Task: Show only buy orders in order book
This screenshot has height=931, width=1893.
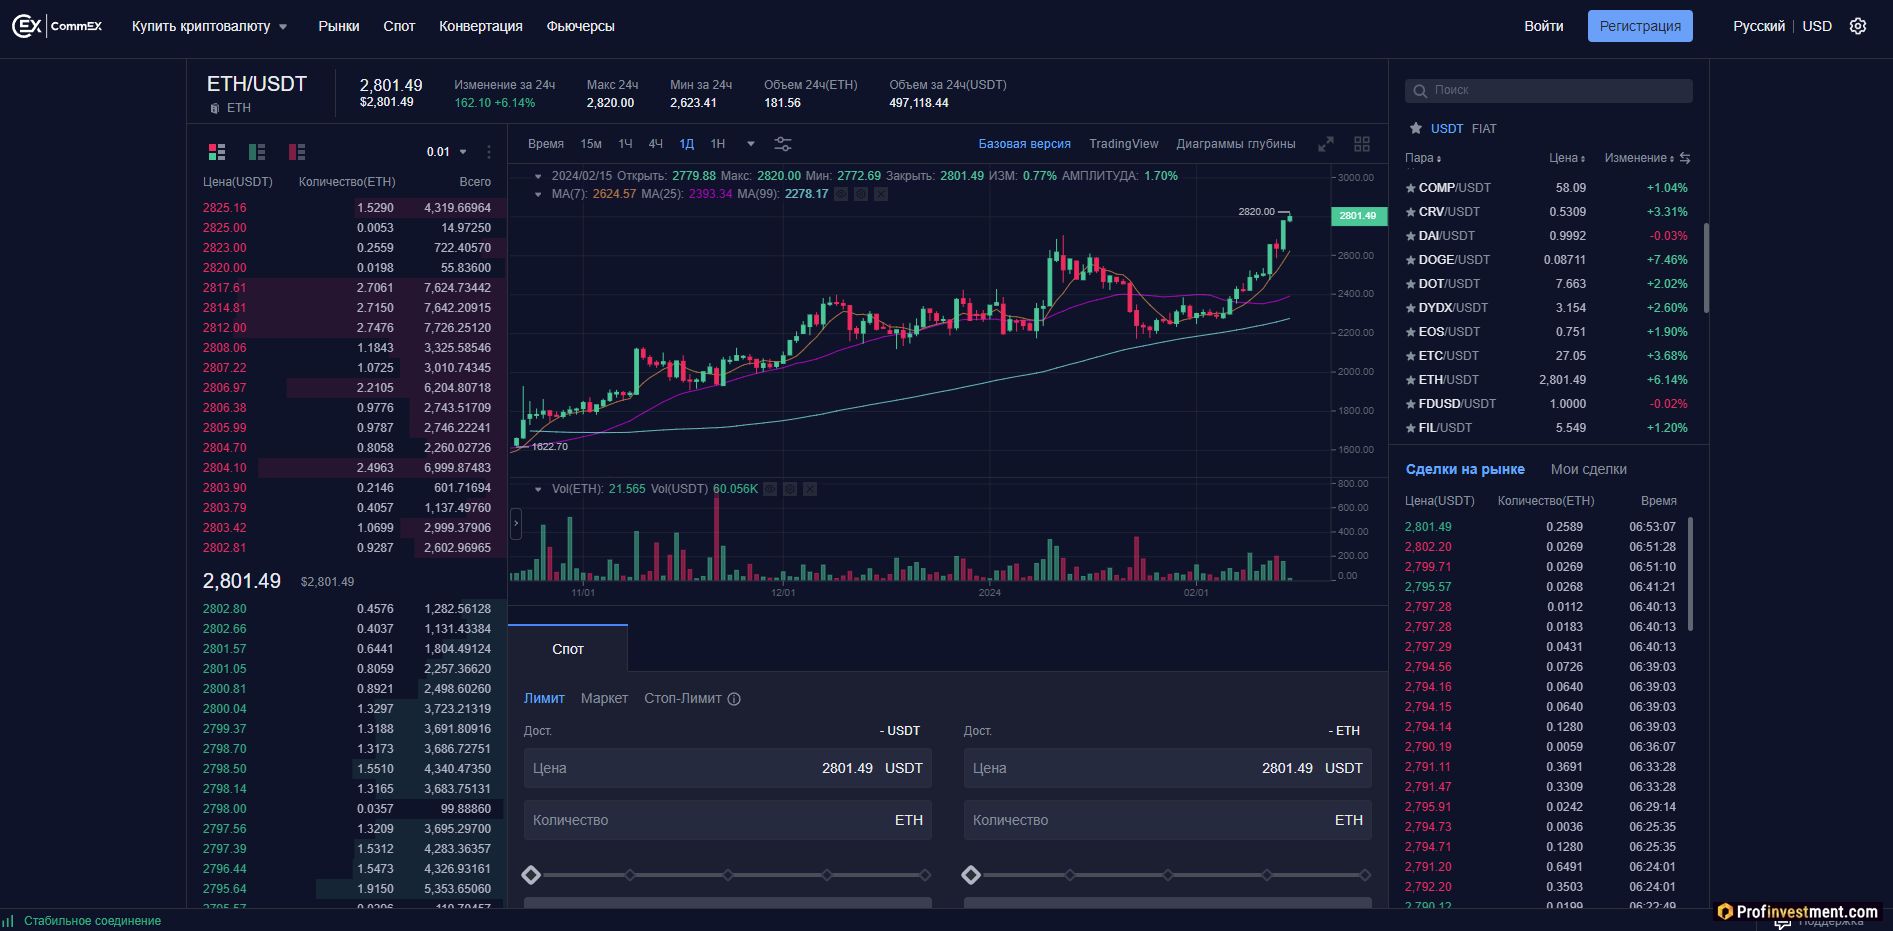Action: point(257,152)
